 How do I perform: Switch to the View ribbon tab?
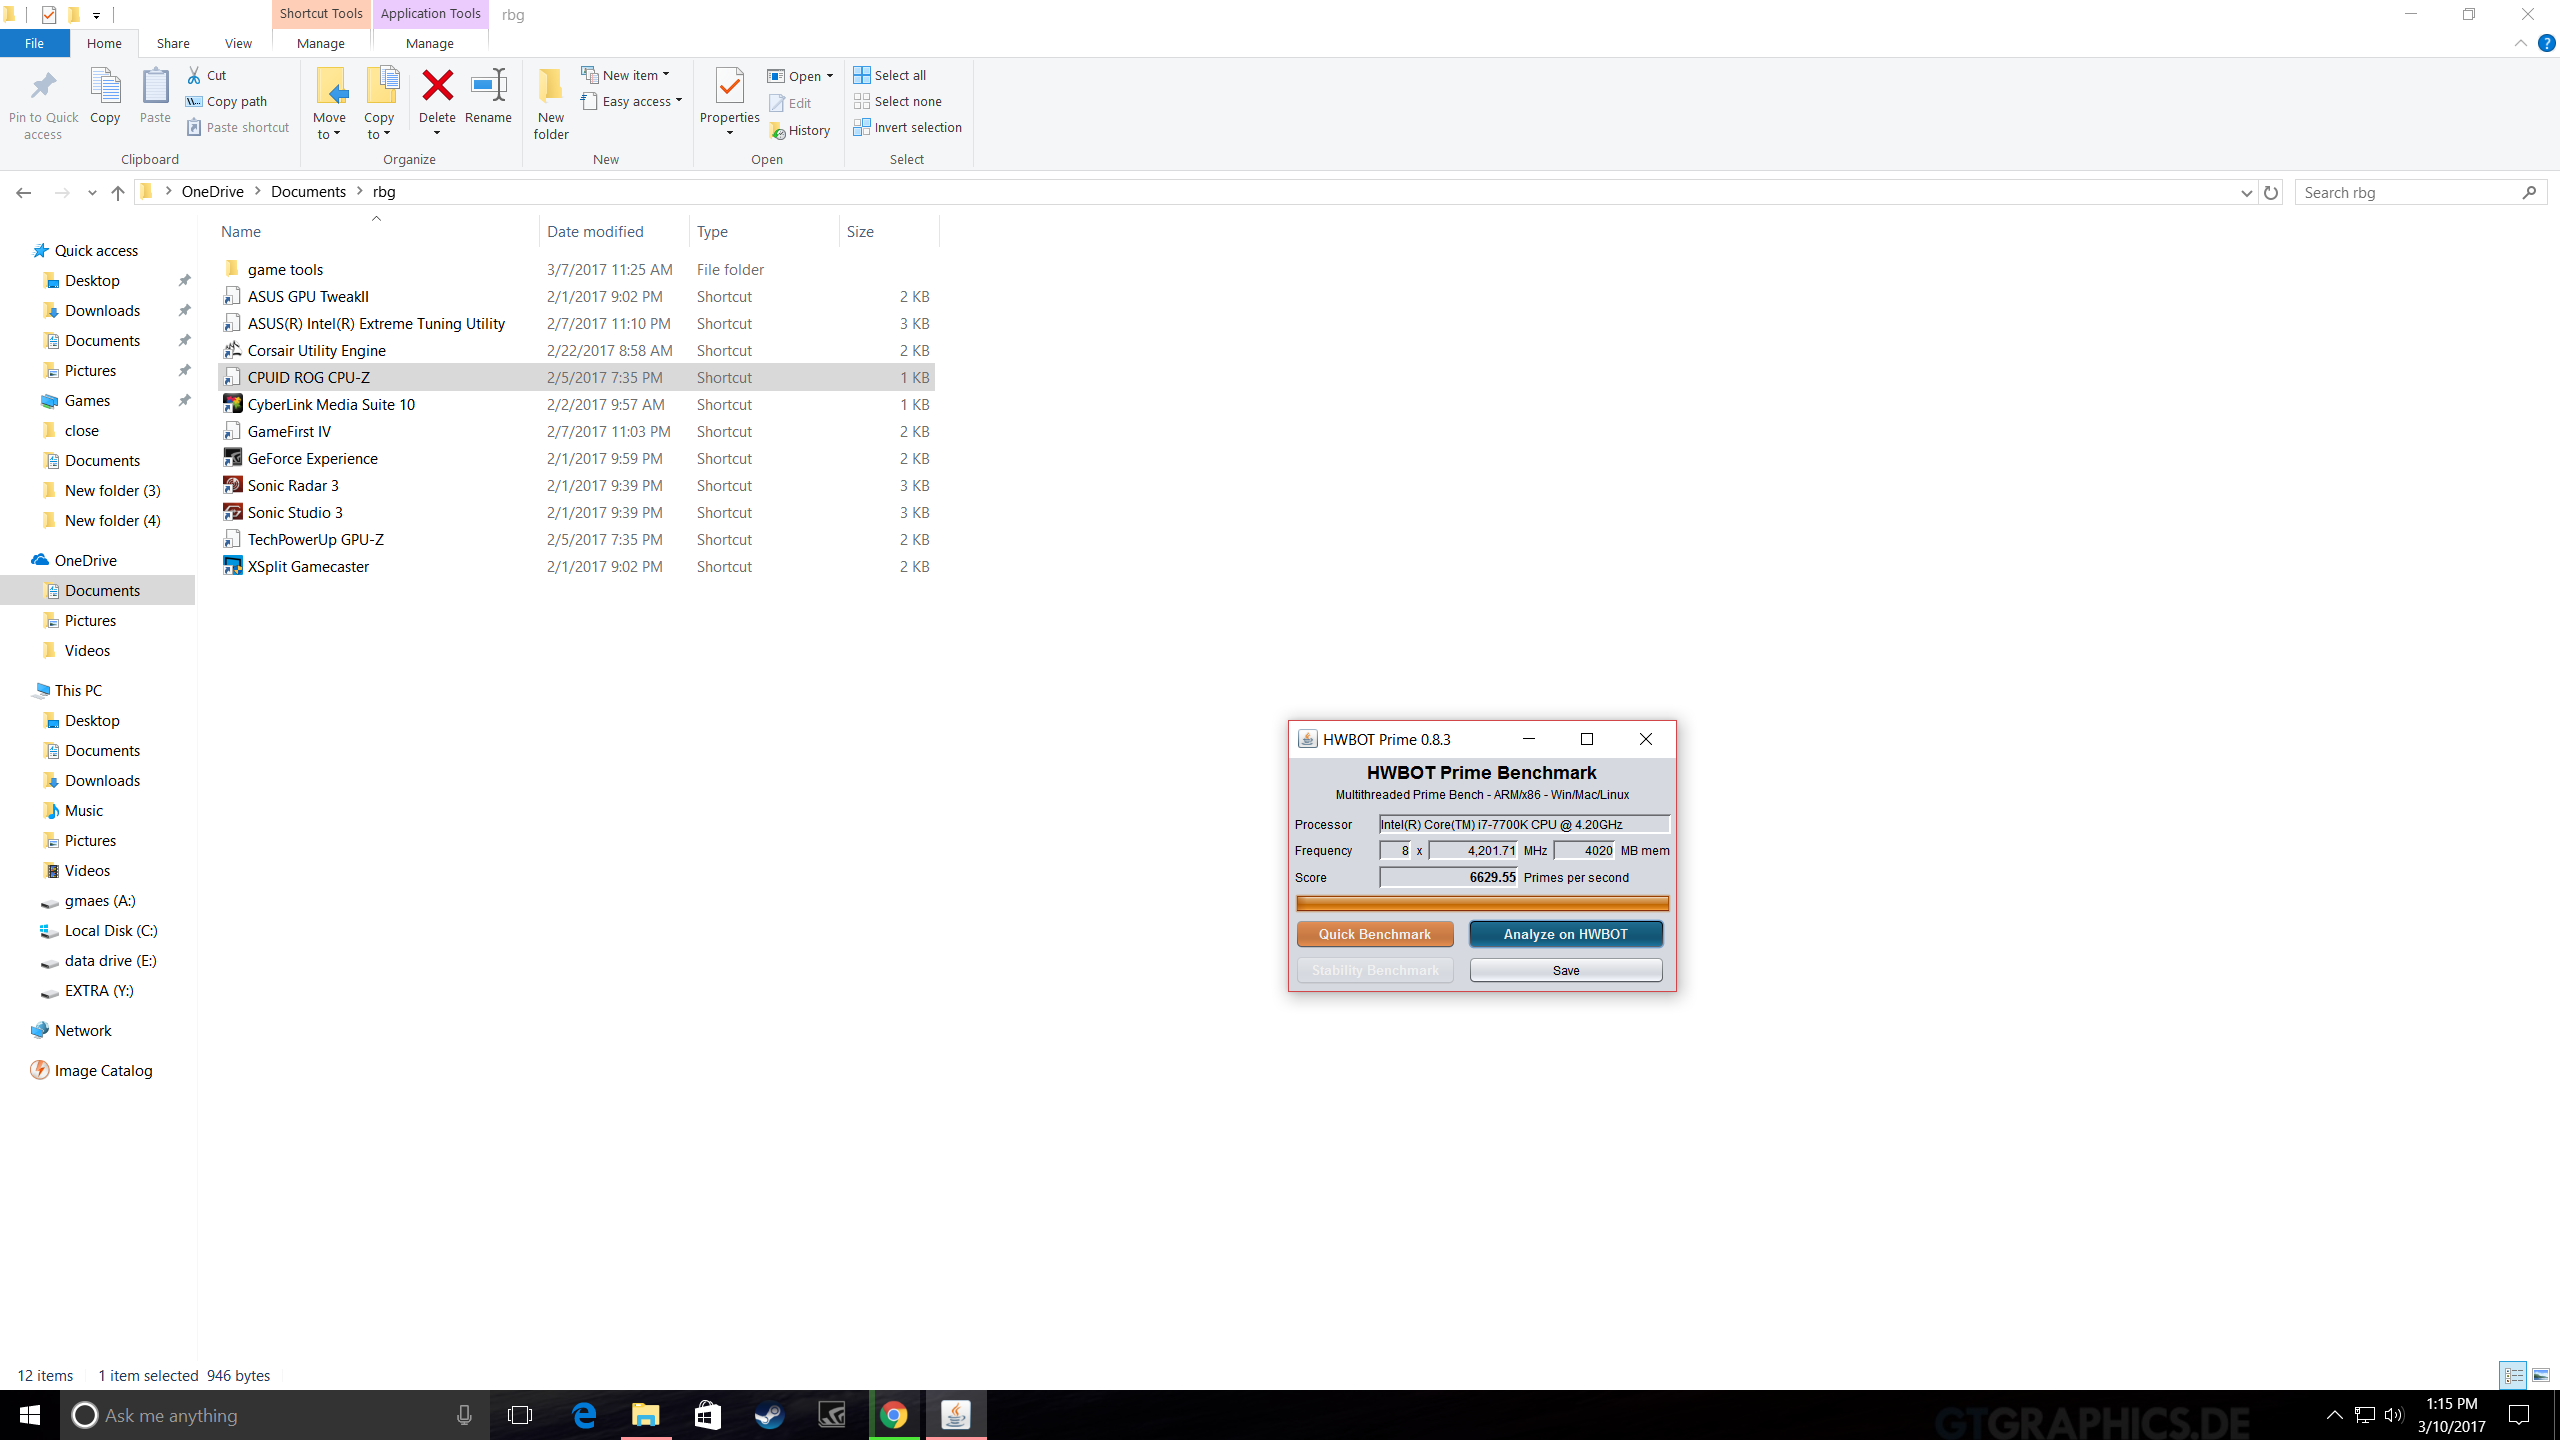pos(238,43)
